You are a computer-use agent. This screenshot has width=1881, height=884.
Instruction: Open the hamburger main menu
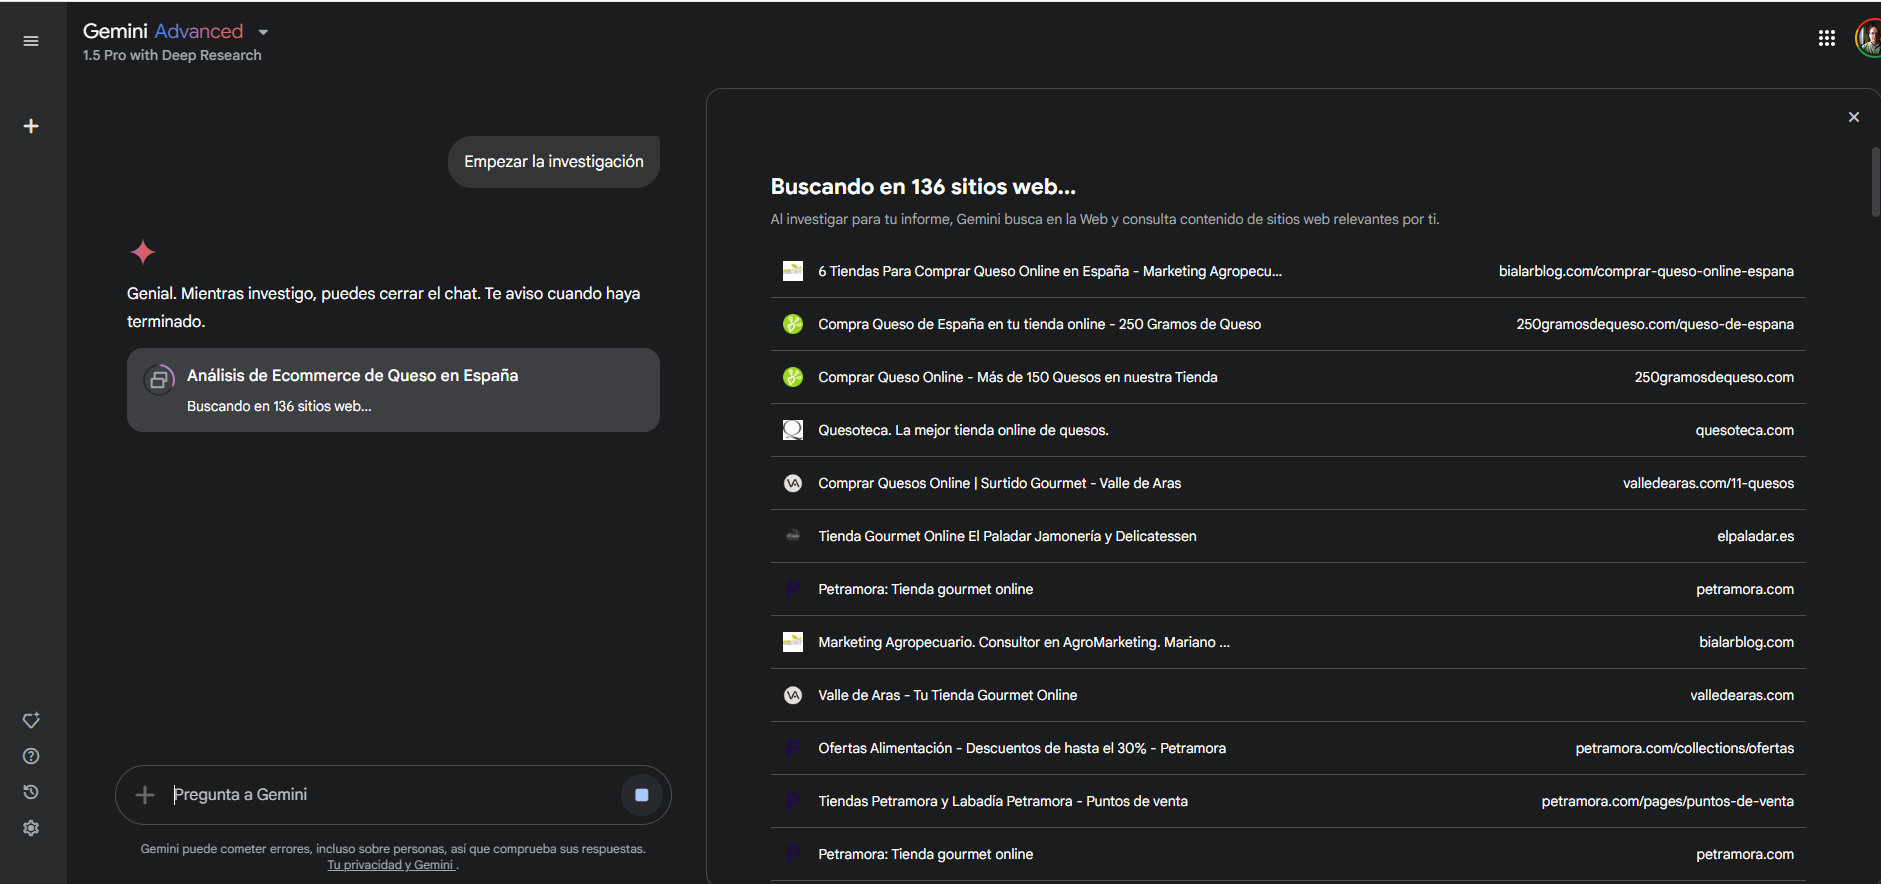point(31,41)
